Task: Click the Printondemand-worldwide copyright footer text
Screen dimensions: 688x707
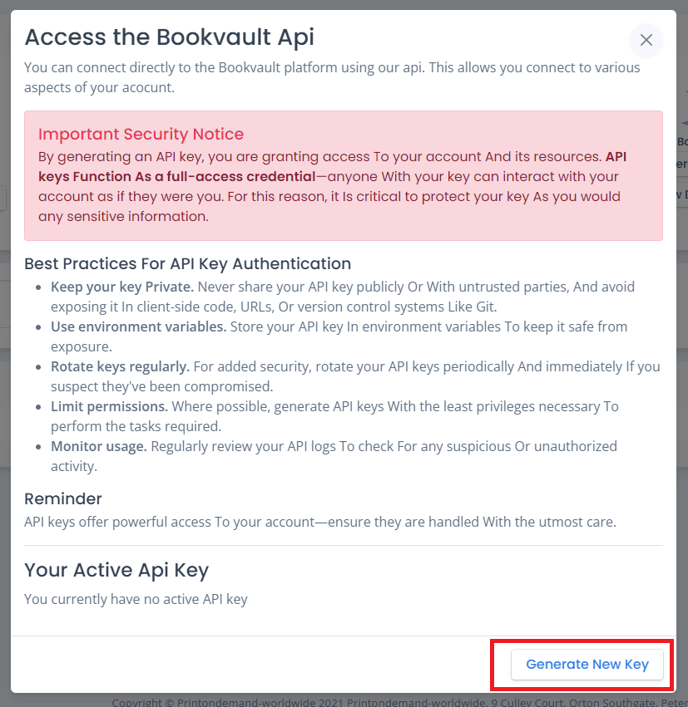Action: (x=399, y=702)
